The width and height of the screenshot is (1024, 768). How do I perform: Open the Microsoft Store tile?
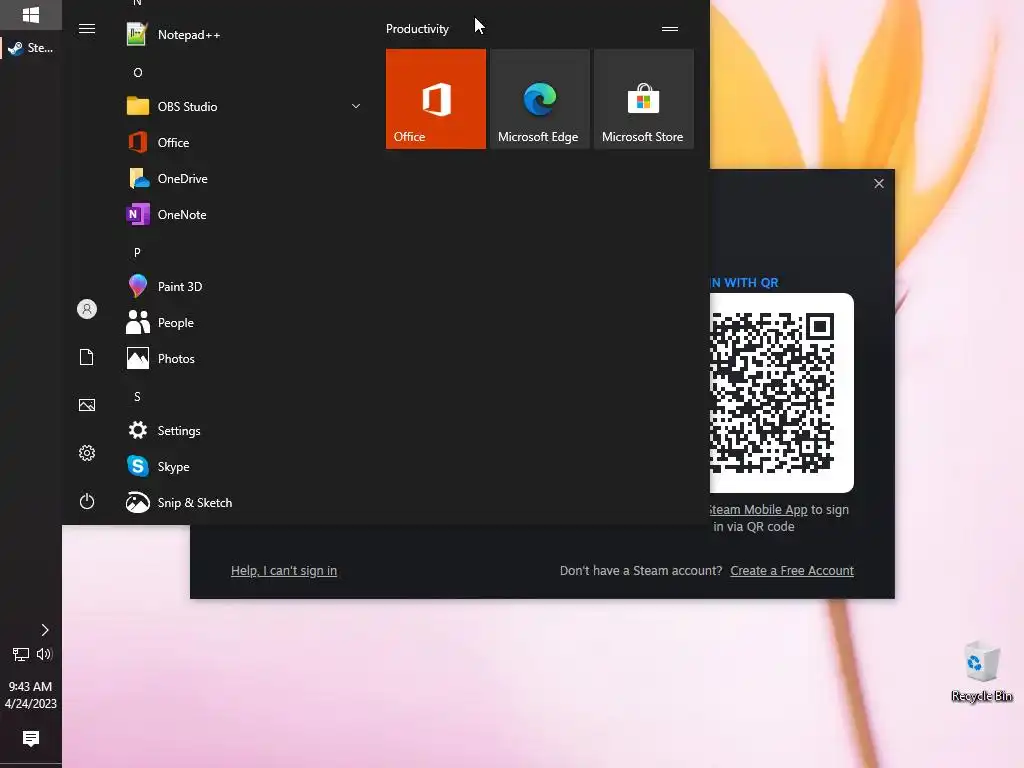pyautogui.click(x=643, y=99)
